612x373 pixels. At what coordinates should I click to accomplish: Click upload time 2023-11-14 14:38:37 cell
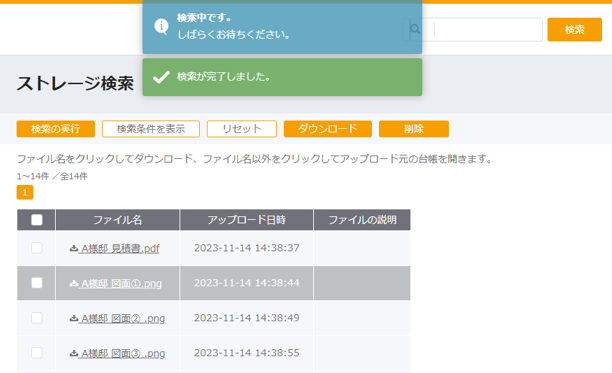[247, 248]
